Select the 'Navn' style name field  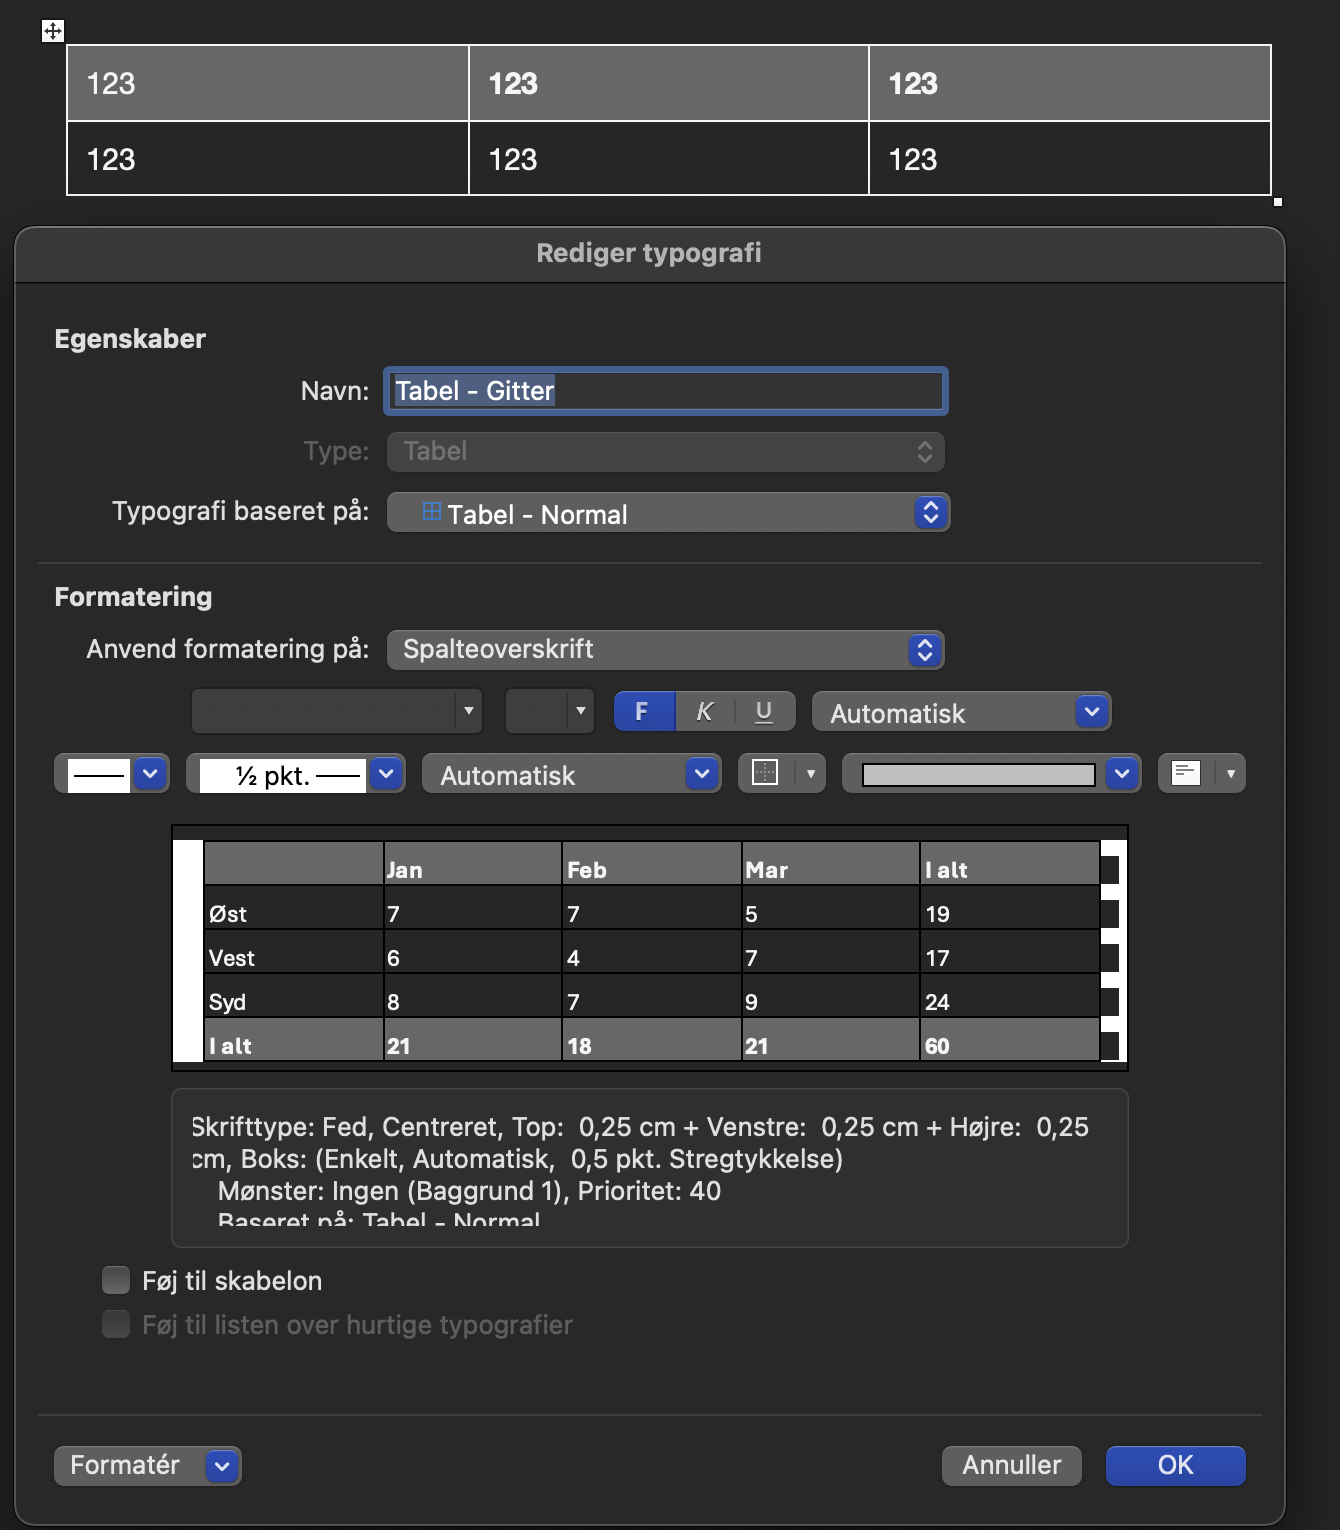coord(665,391)
